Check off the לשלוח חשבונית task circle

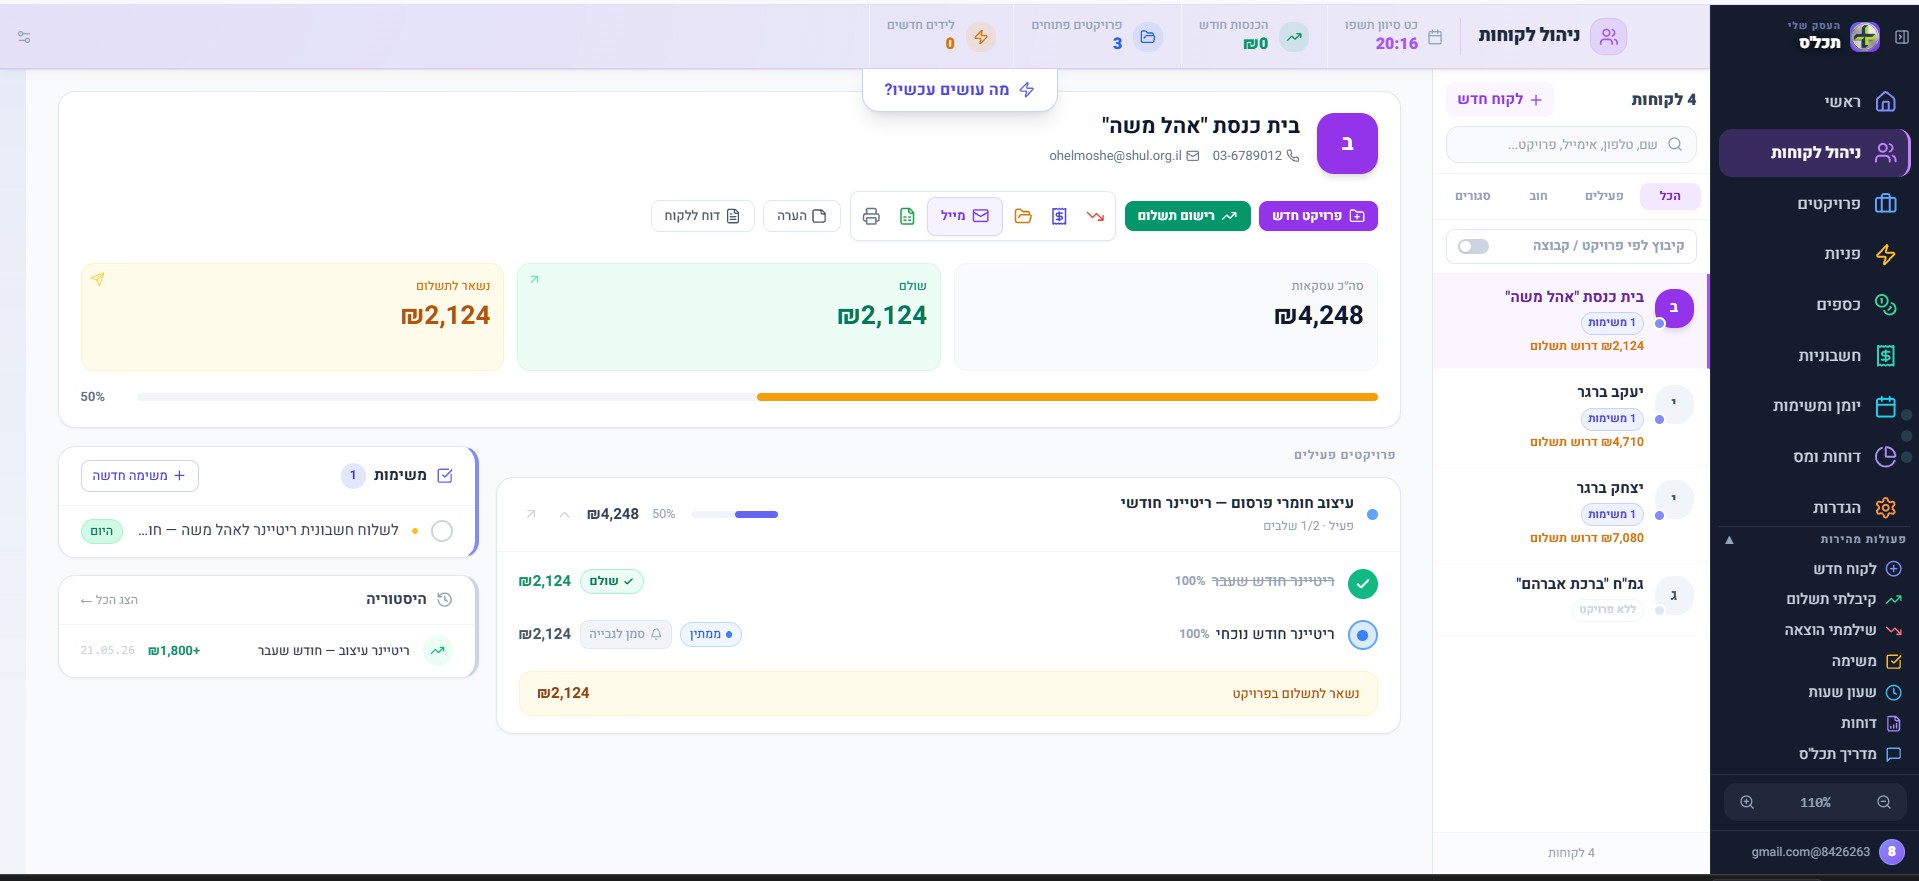442,531
